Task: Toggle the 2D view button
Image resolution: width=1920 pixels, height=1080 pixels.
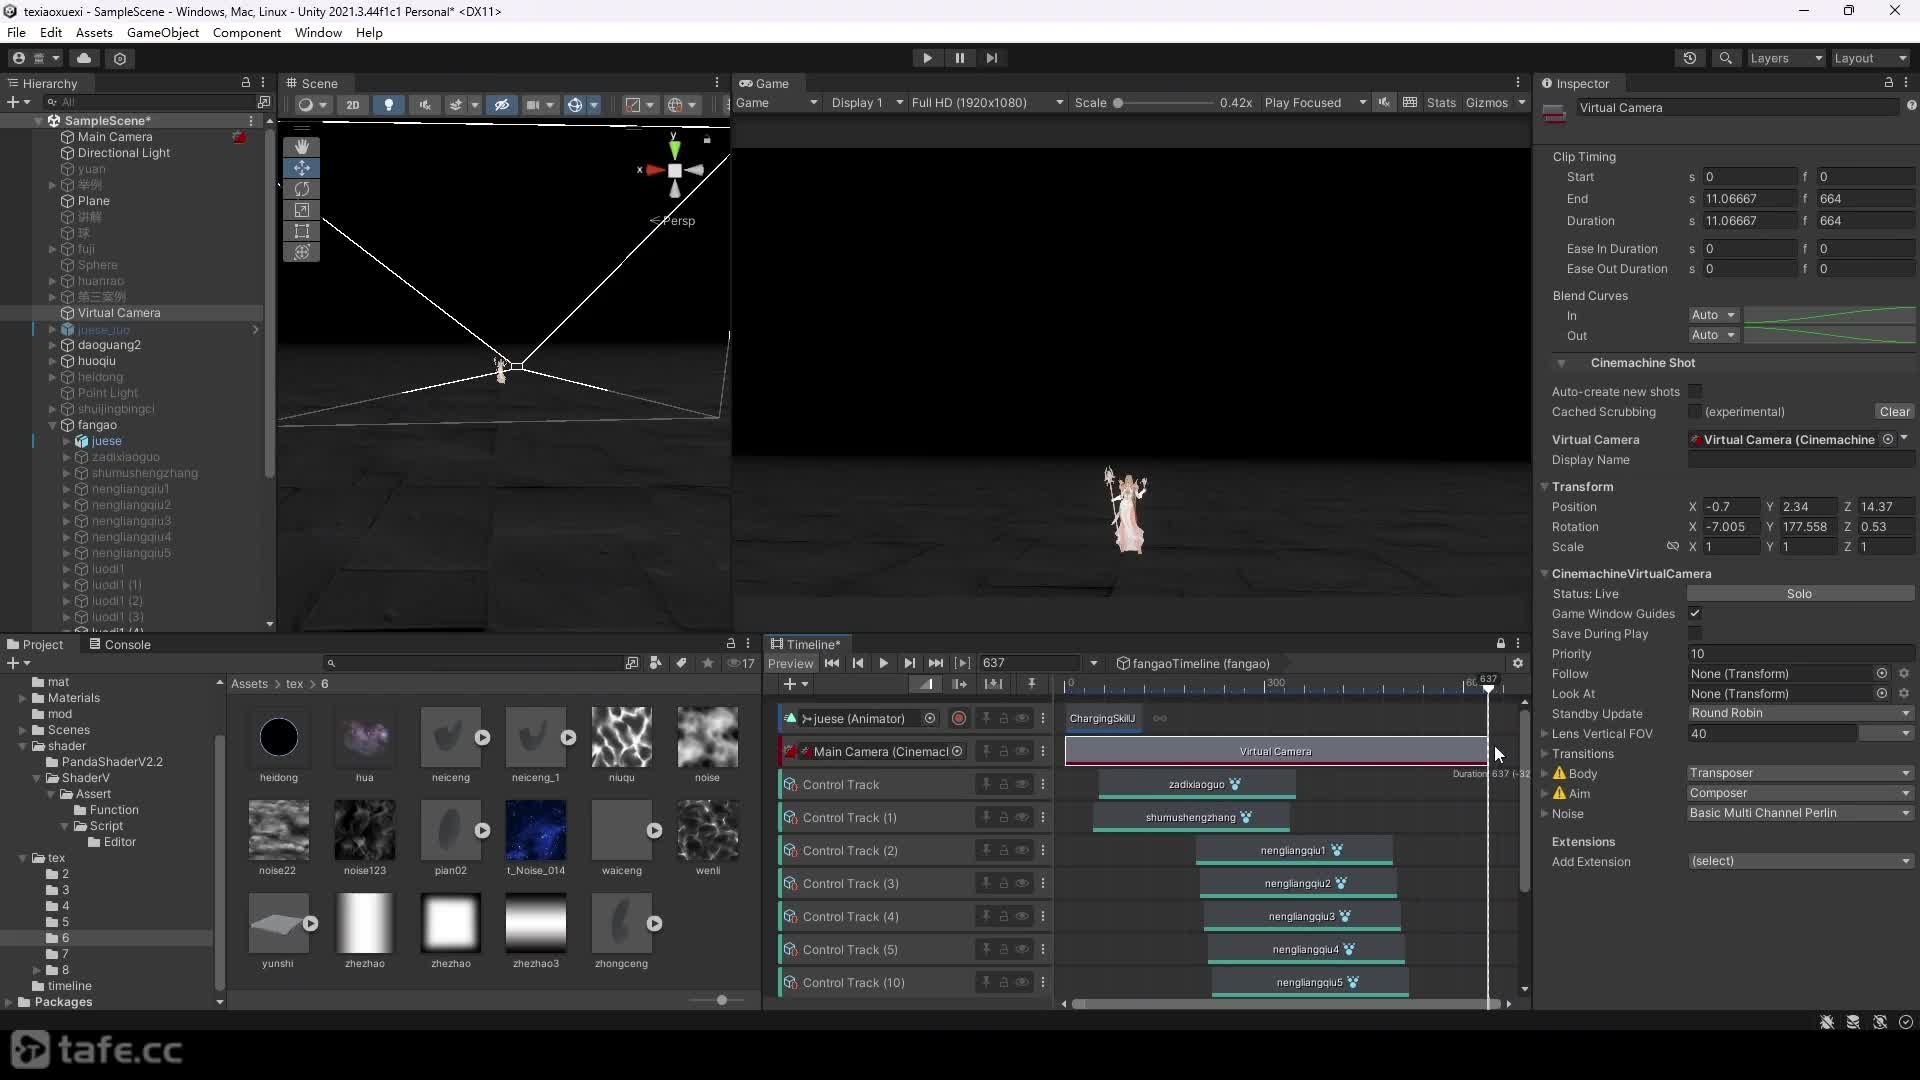Action: [352, 104]
